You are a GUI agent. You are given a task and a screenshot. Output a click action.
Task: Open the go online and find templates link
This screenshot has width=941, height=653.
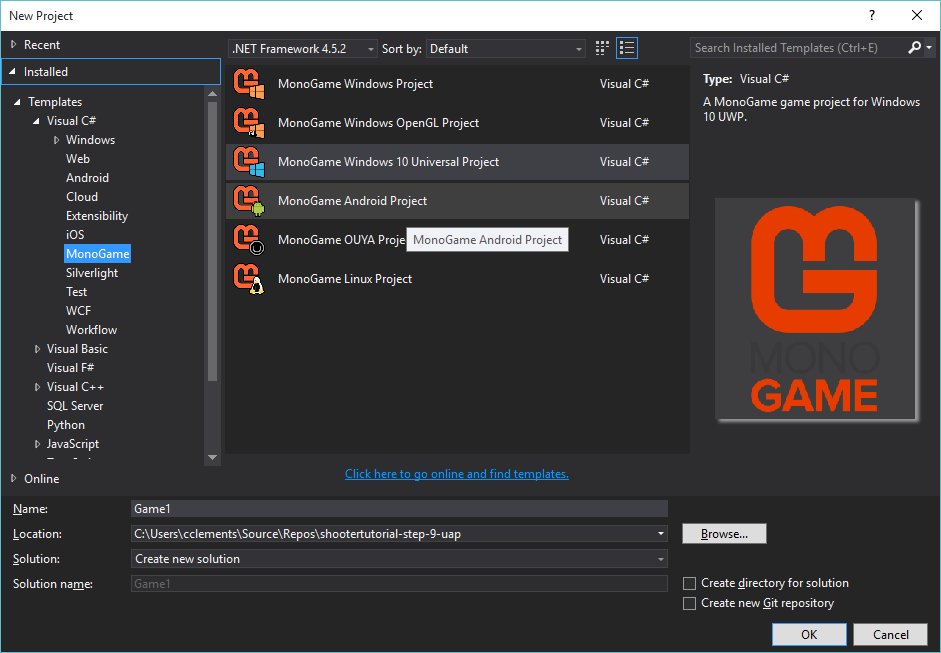457,474
